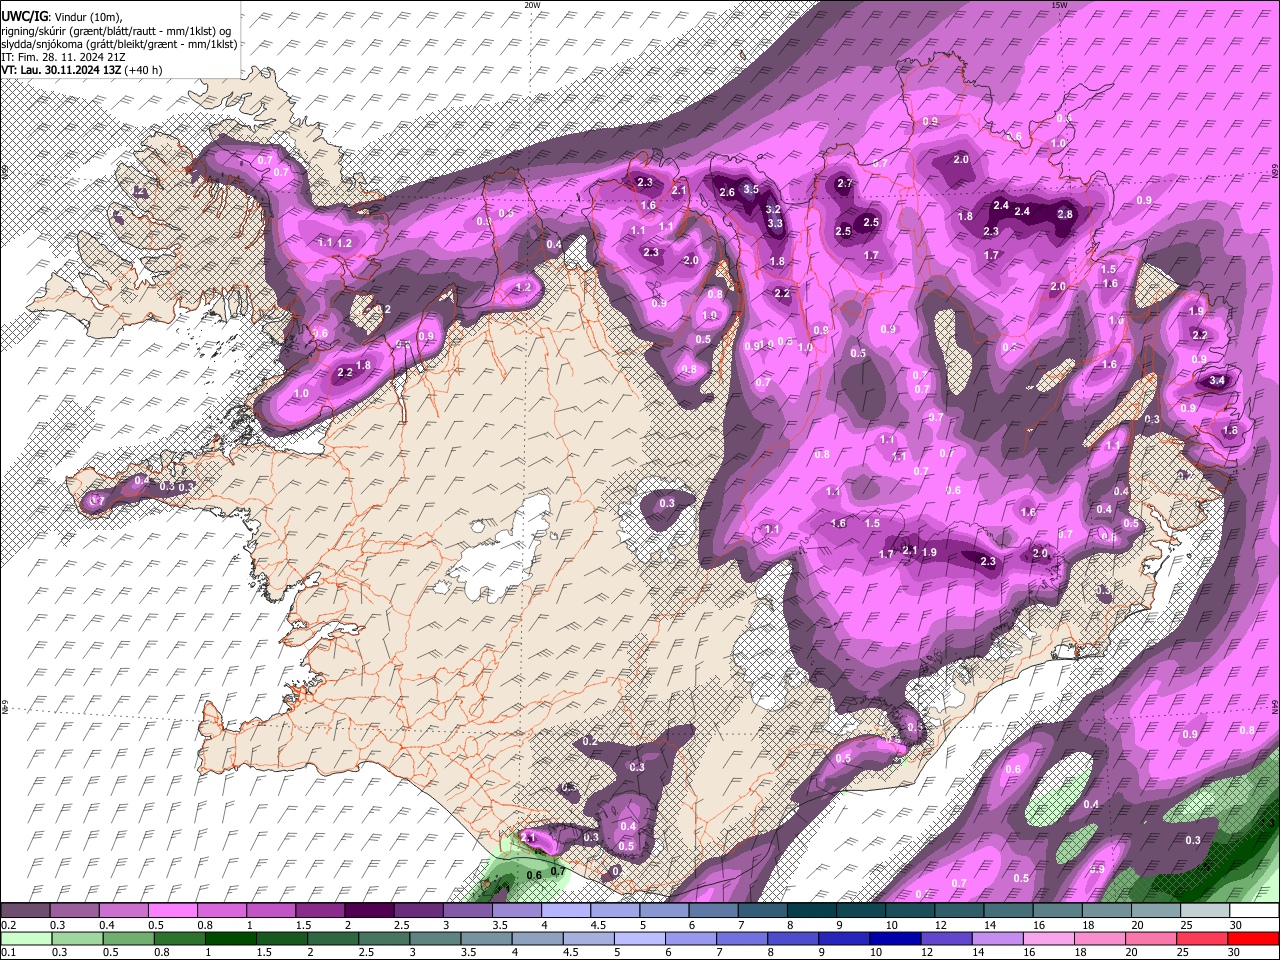Click the "UWC/IG: Vindur (10m)," title line

(x=62, y=16)
